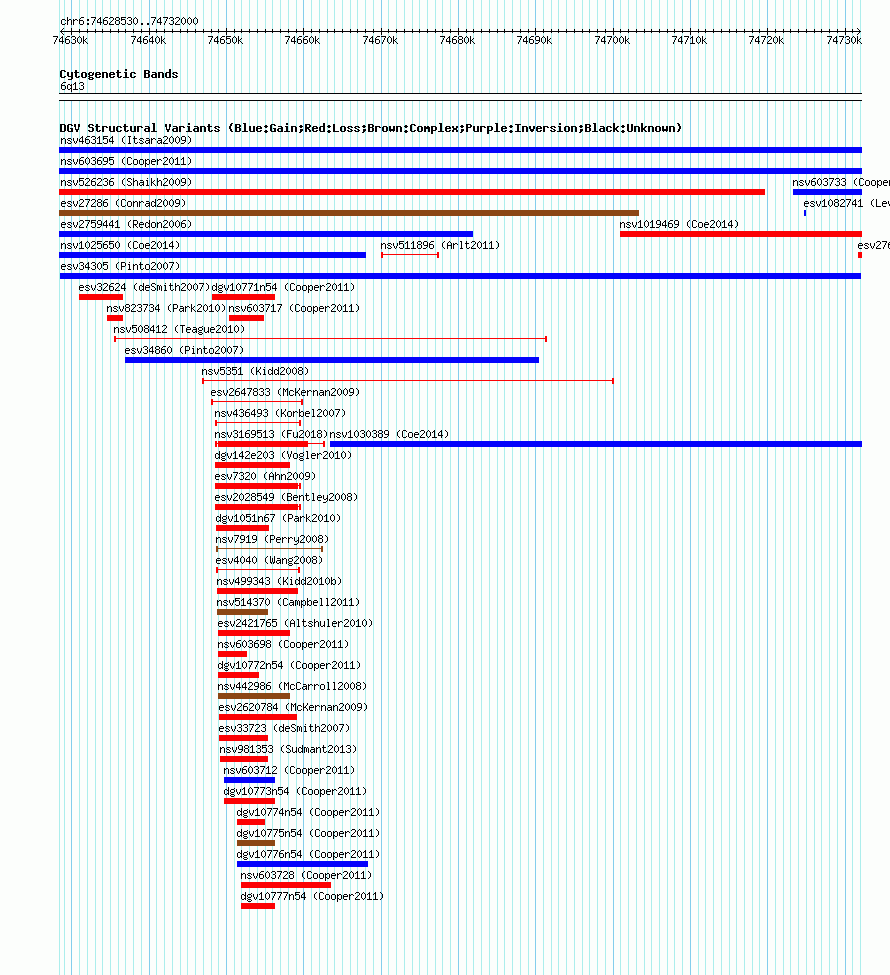Click nsv508412 (Teague2010) label

point(179,330)
